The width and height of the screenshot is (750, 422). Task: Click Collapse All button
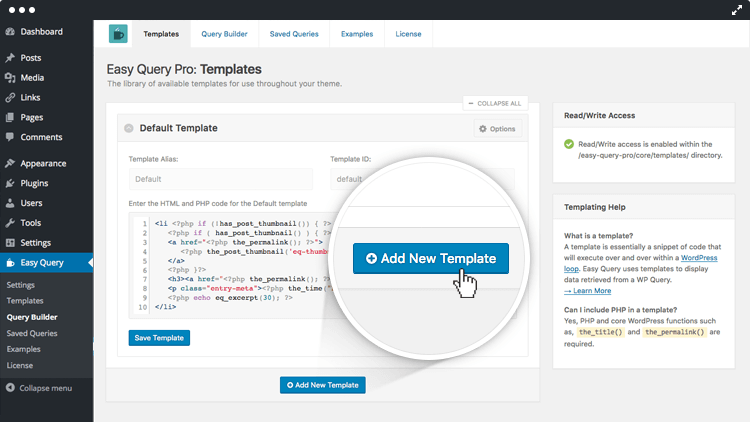pyautogui.click(x=495, y=103)
